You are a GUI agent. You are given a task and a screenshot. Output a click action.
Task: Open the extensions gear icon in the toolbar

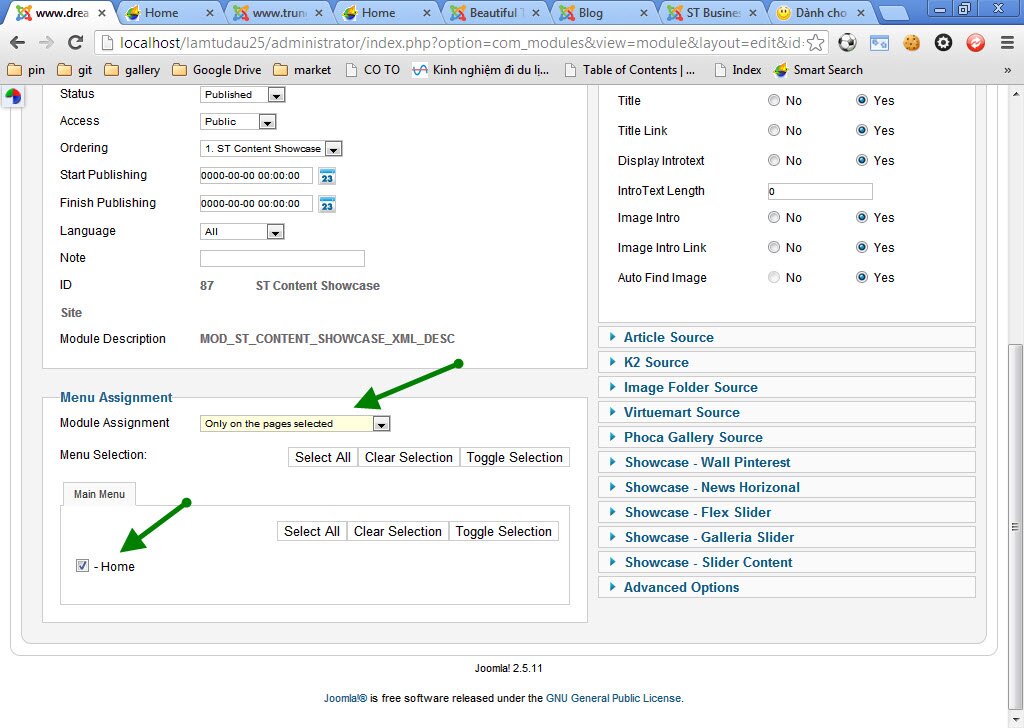[x=941, y=43]
